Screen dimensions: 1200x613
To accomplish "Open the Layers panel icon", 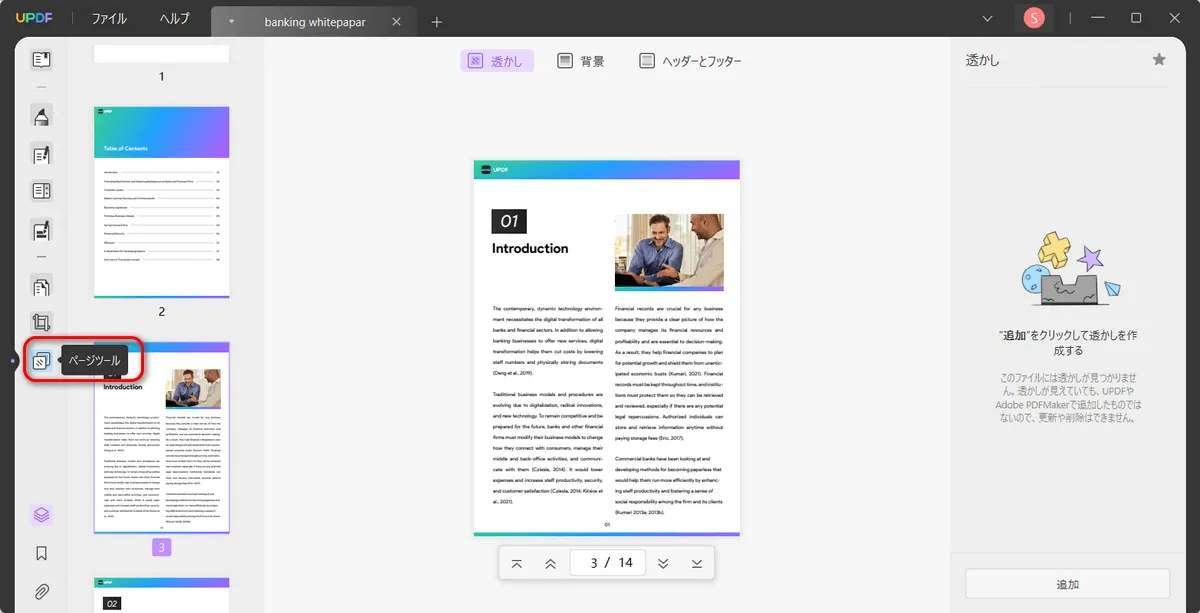I will pyautogui.click(x=41, y=516).
